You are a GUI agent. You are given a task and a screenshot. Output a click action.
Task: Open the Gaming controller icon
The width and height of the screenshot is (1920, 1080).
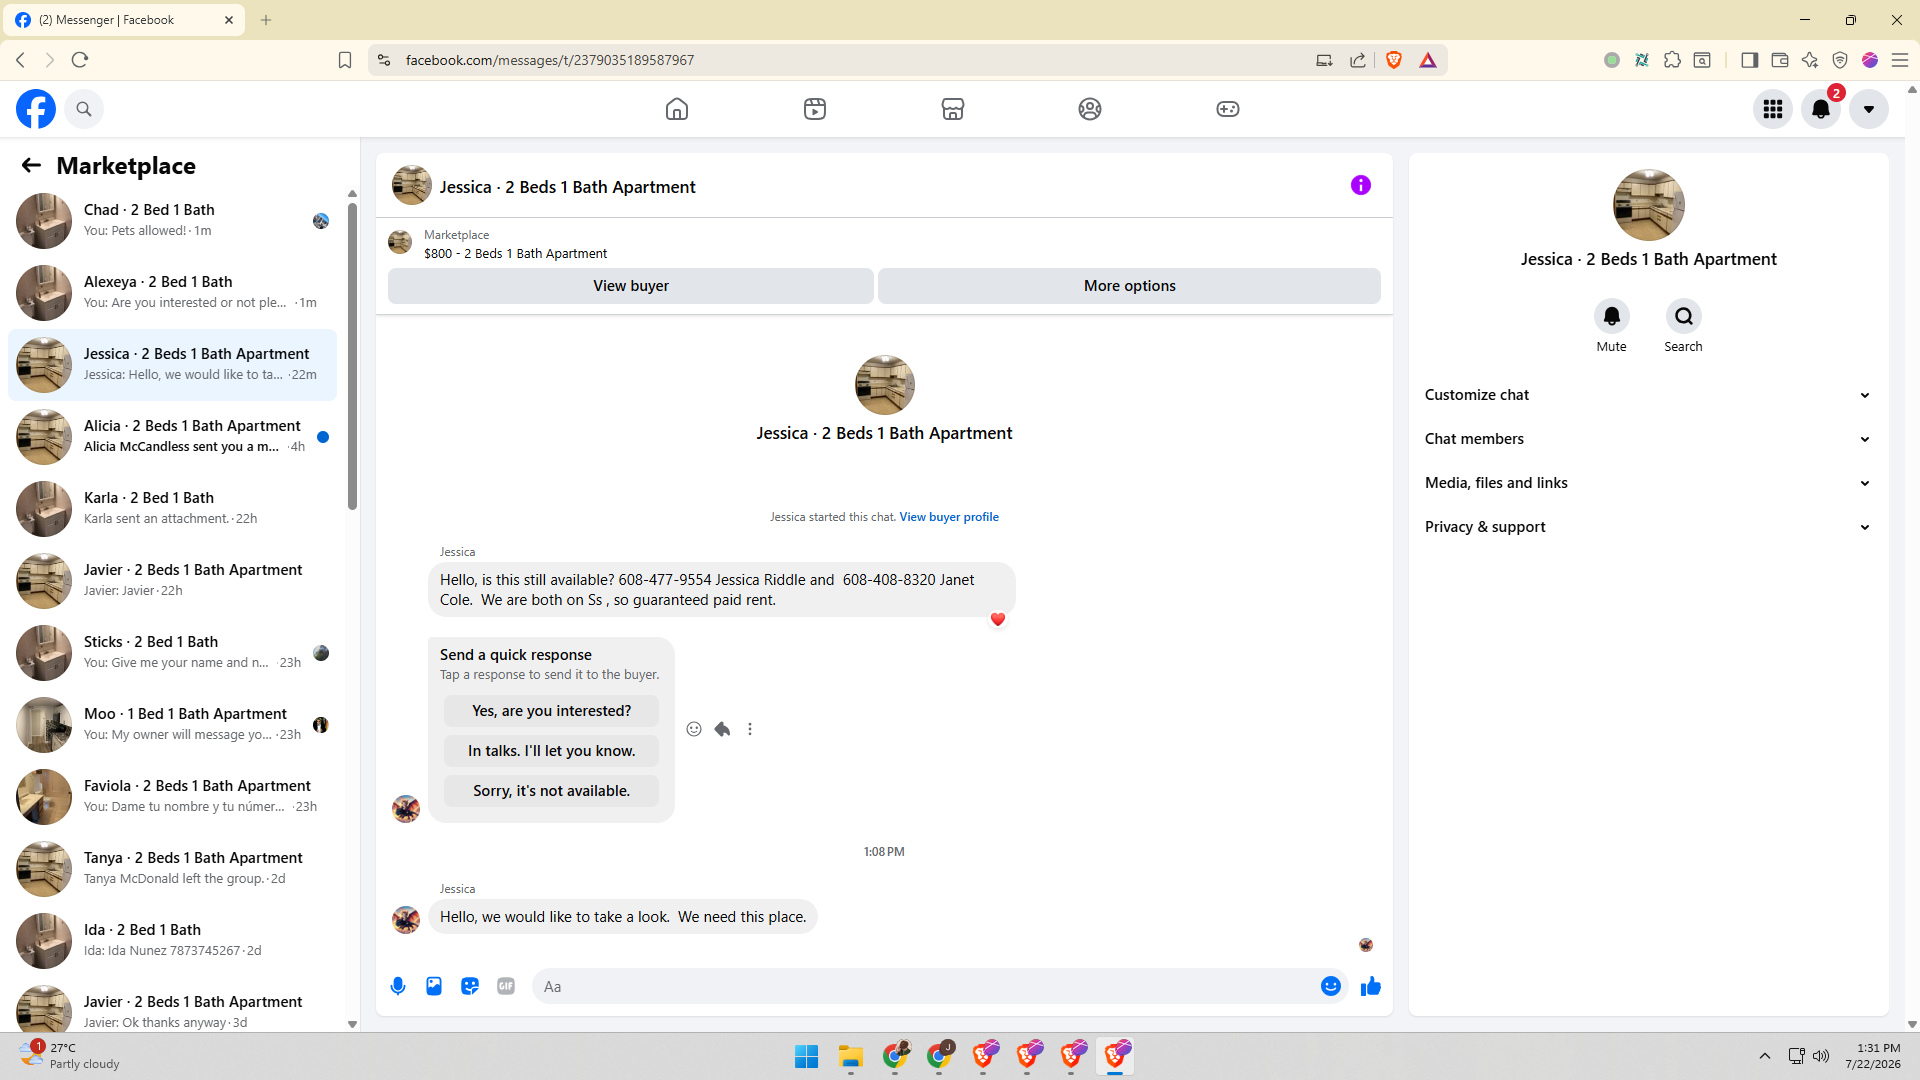tap(1228, 109)
